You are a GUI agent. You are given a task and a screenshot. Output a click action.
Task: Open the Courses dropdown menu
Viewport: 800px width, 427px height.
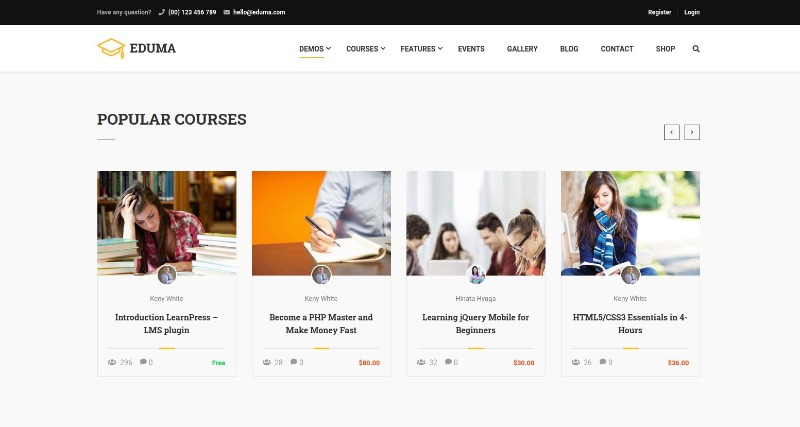pyautogui.click(x=365, y=49)
